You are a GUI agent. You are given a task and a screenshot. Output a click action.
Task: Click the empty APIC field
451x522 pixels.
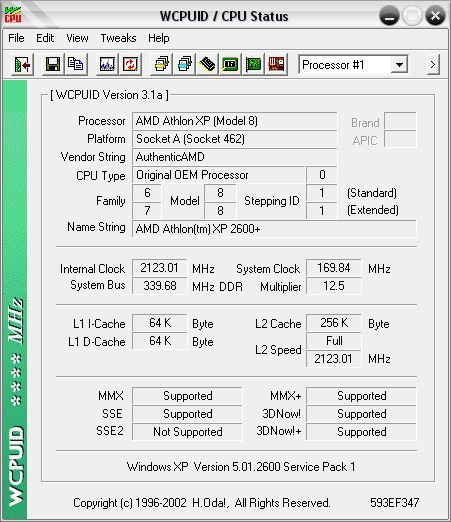[400, 139]
